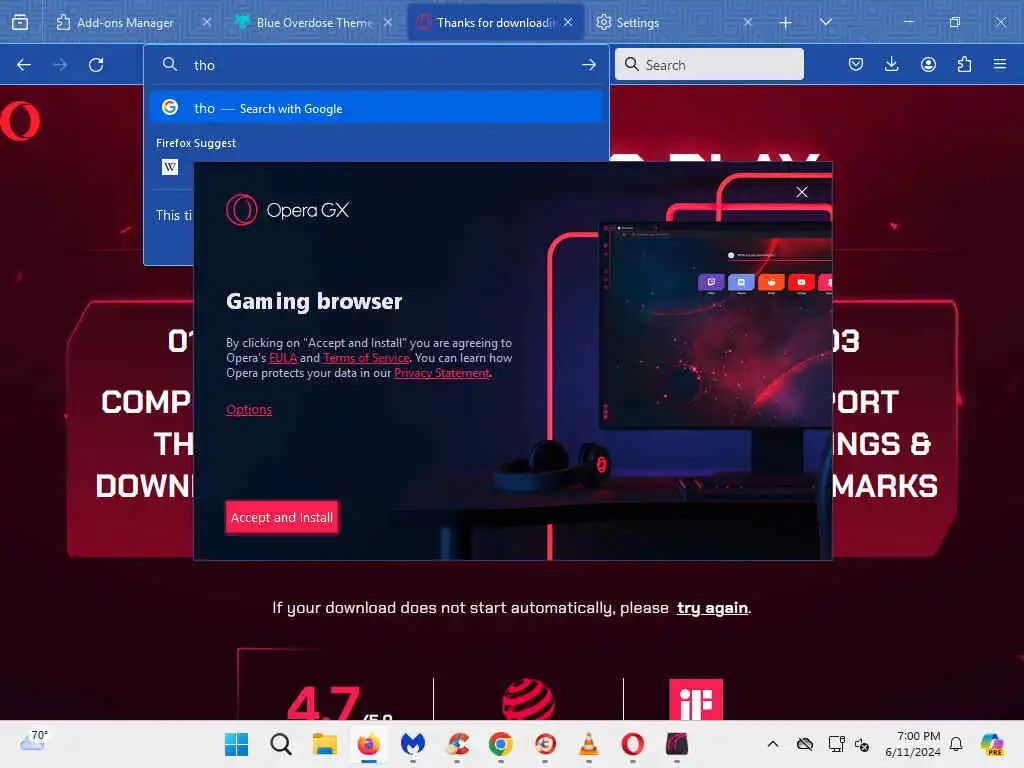The width and height of the screenshot is (1024, 768).
Task: Open the Windows Start menu
Action: pyautogui.click(x=236, y=744)
